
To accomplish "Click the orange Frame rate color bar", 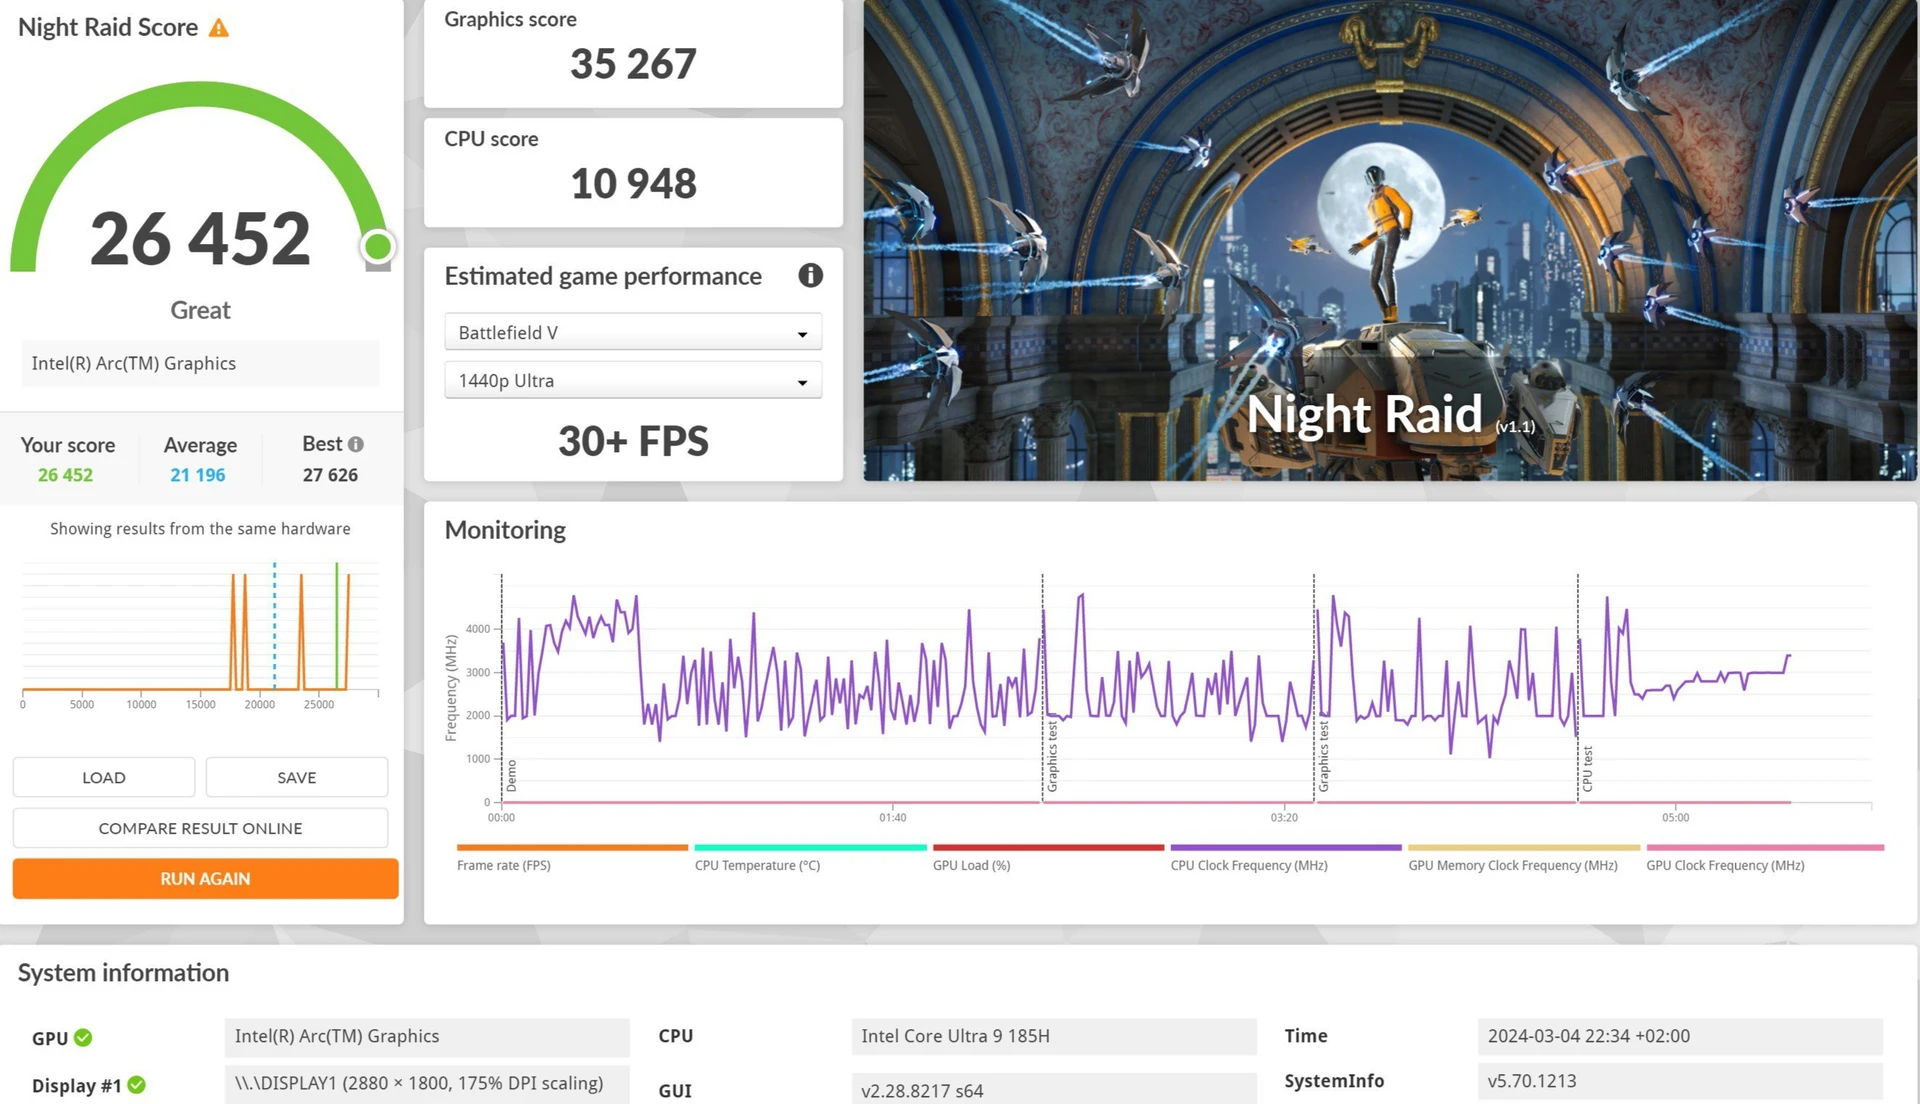I will point(572,847).
